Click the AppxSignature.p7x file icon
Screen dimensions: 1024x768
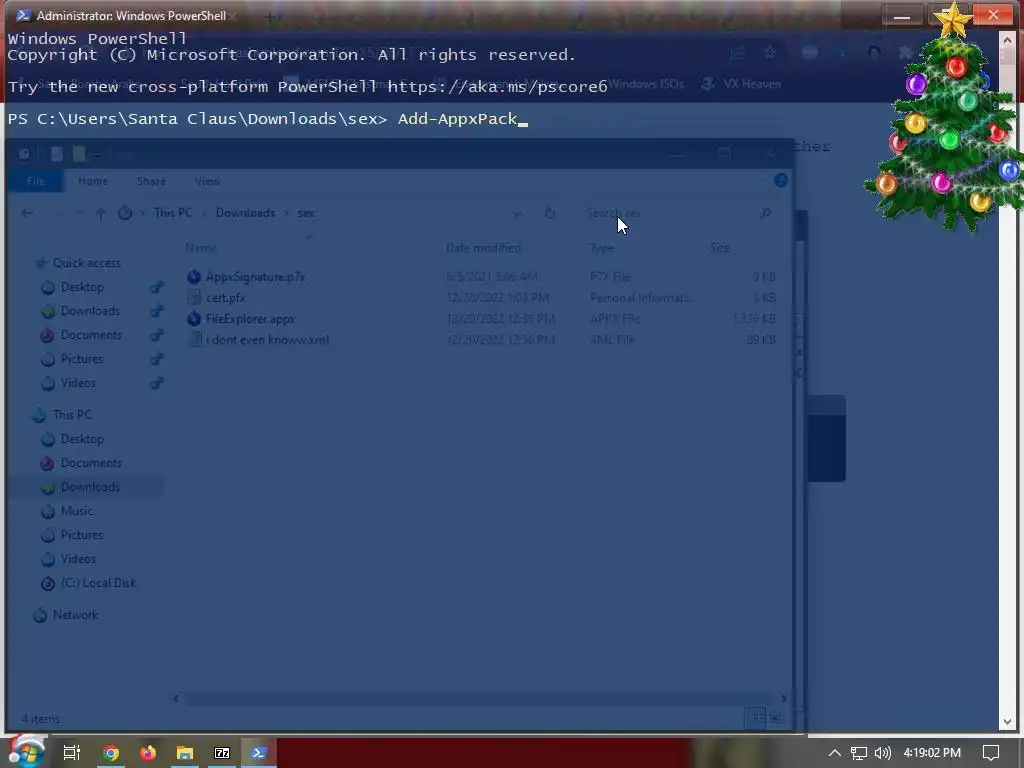[194, 277]
